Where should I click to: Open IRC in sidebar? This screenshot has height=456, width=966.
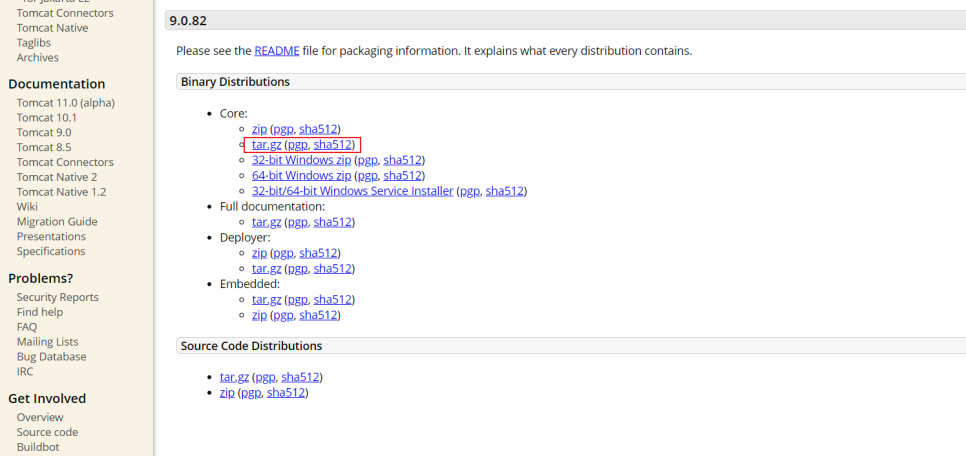25,371
